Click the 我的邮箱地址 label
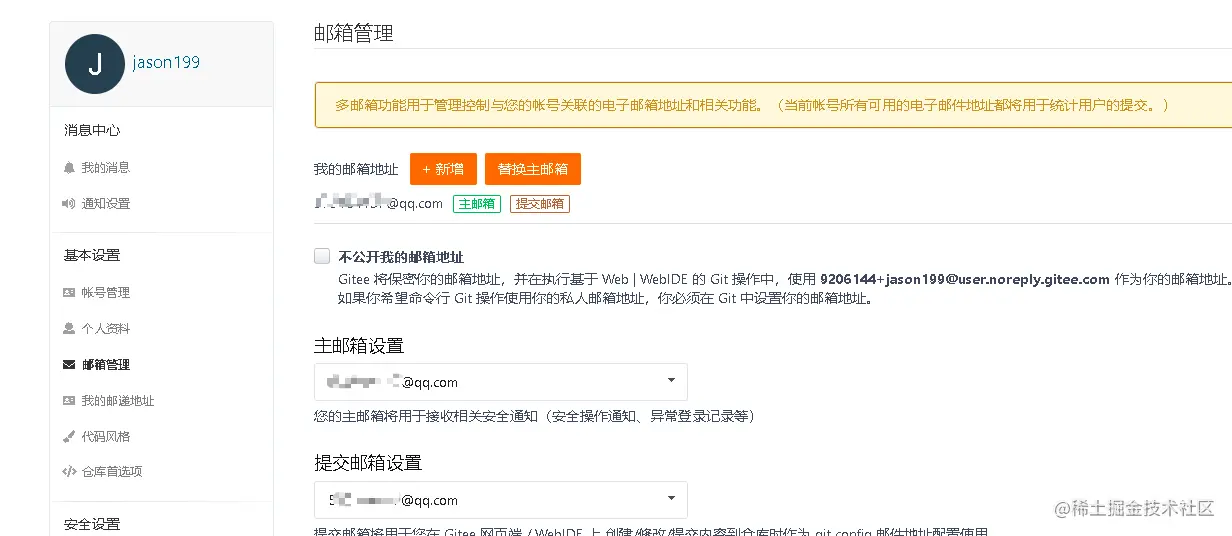The image size is (1232, 536). (356, 170)
